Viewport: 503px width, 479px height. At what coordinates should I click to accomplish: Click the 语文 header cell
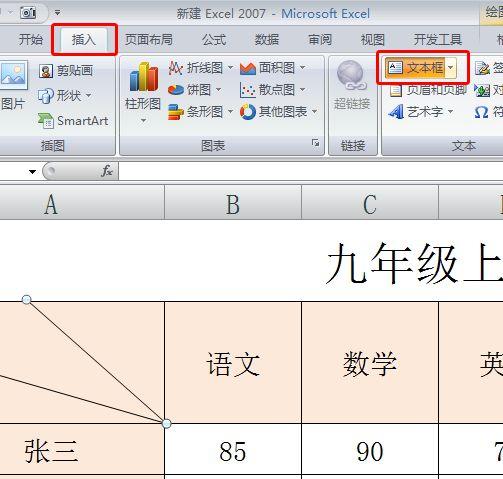(x=233, y=363)
